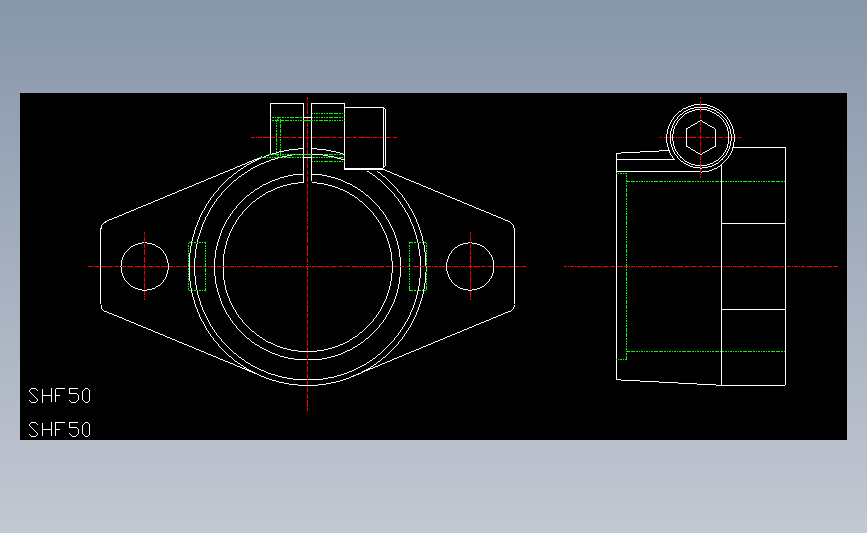Select the lower SHF50 text label
This screenshot has height=533, width=867.
[59, 430]
